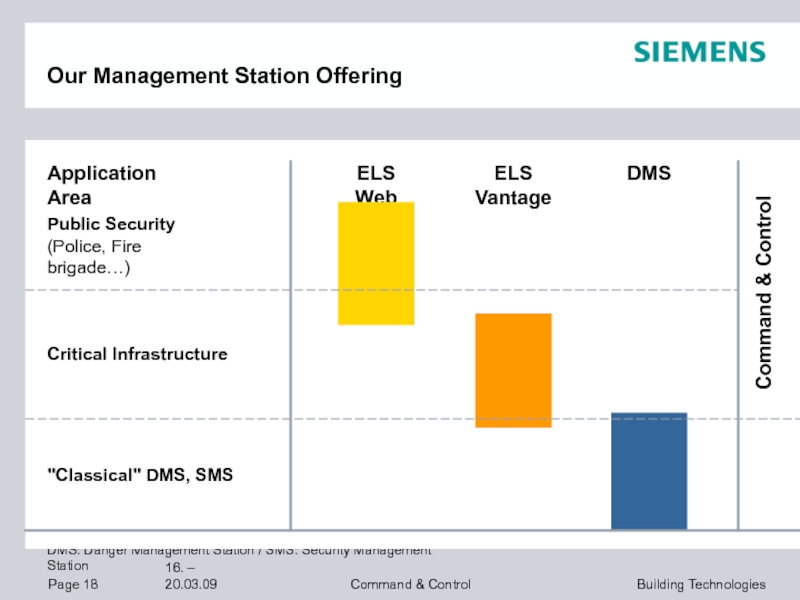Select the orange ELS Vantage bar
The height and width of the screenshot is (600, 800).
513,370
